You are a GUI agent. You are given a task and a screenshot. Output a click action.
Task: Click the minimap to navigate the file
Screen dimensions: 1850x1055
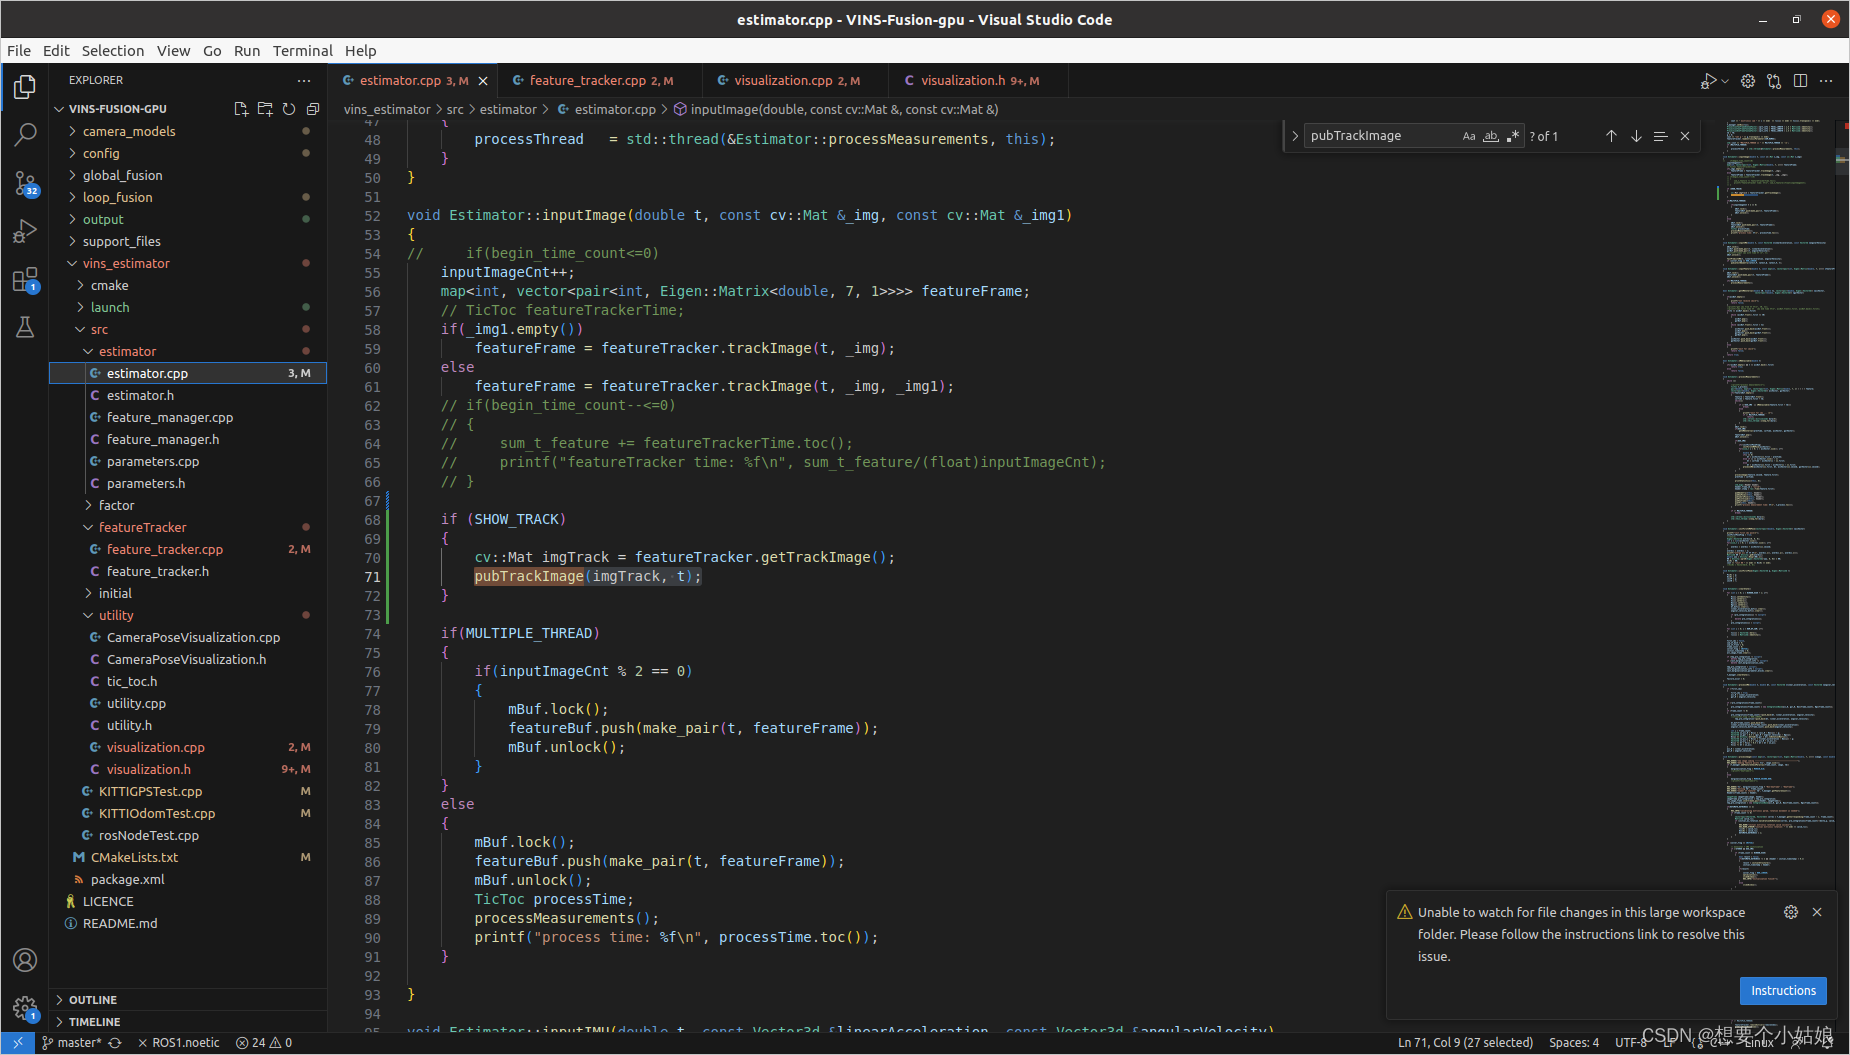(x=1780, y=500)
